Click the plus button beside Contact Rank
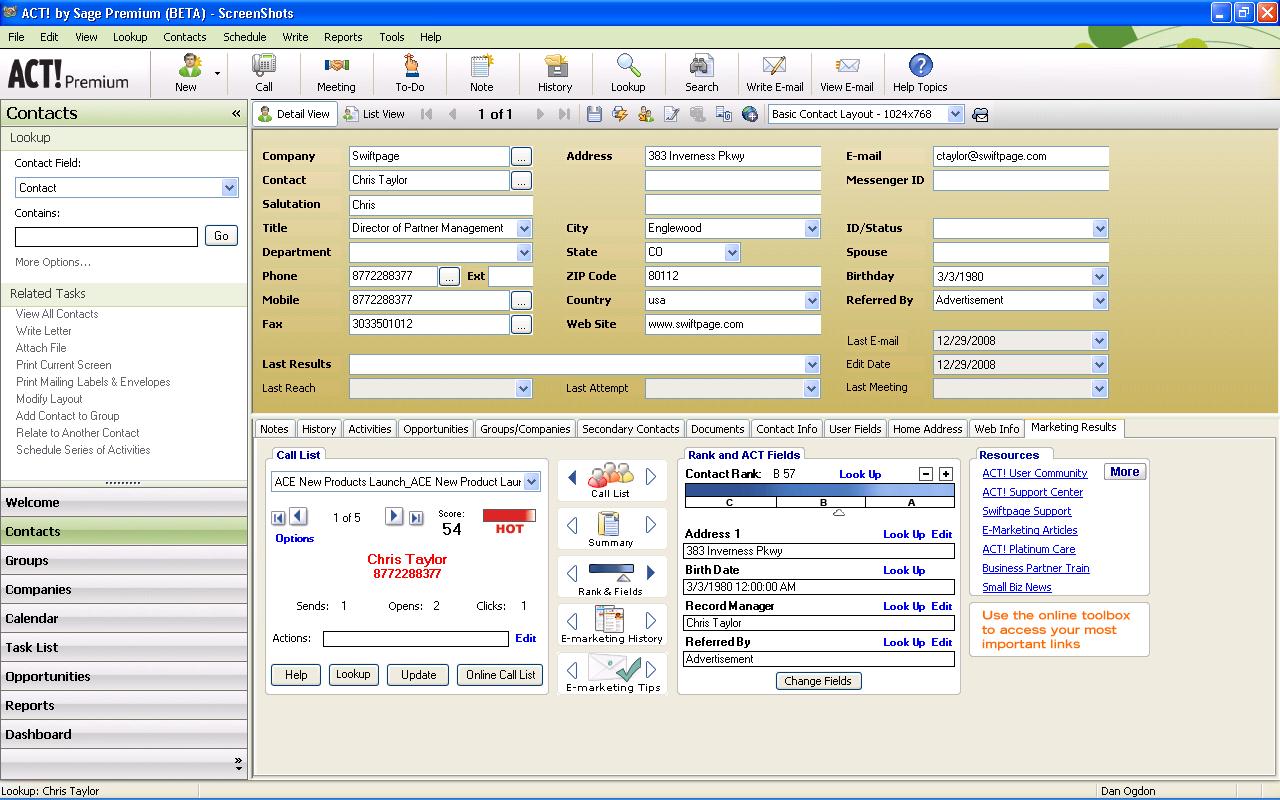Screen dimensions: 1280x800 point(945,474)
